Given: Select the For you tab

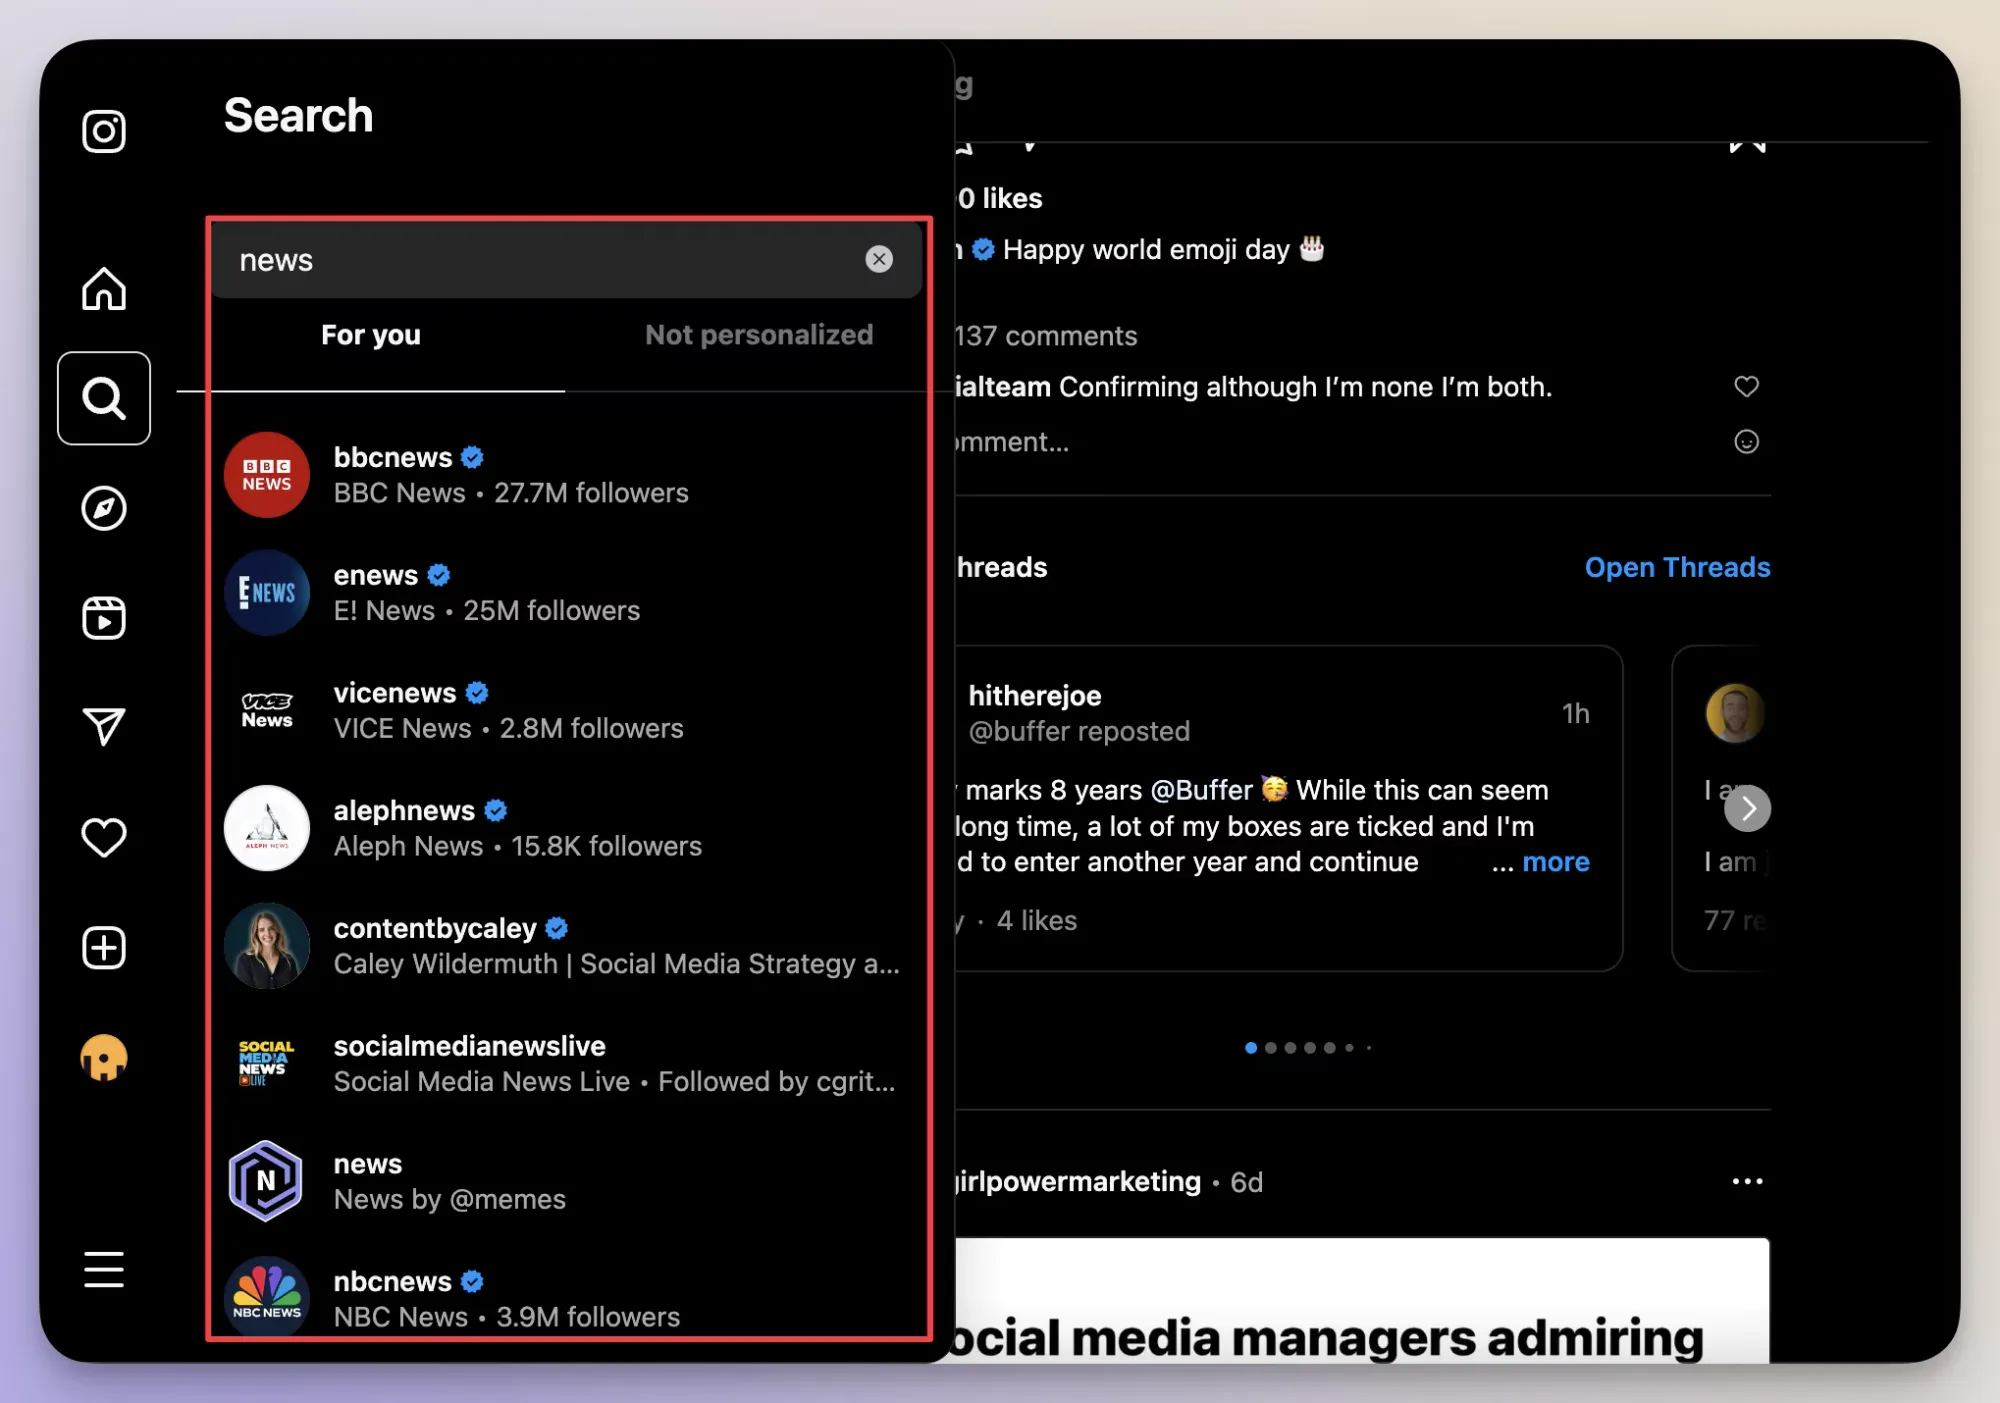Looking at the screenshot, I should [369, 333].
